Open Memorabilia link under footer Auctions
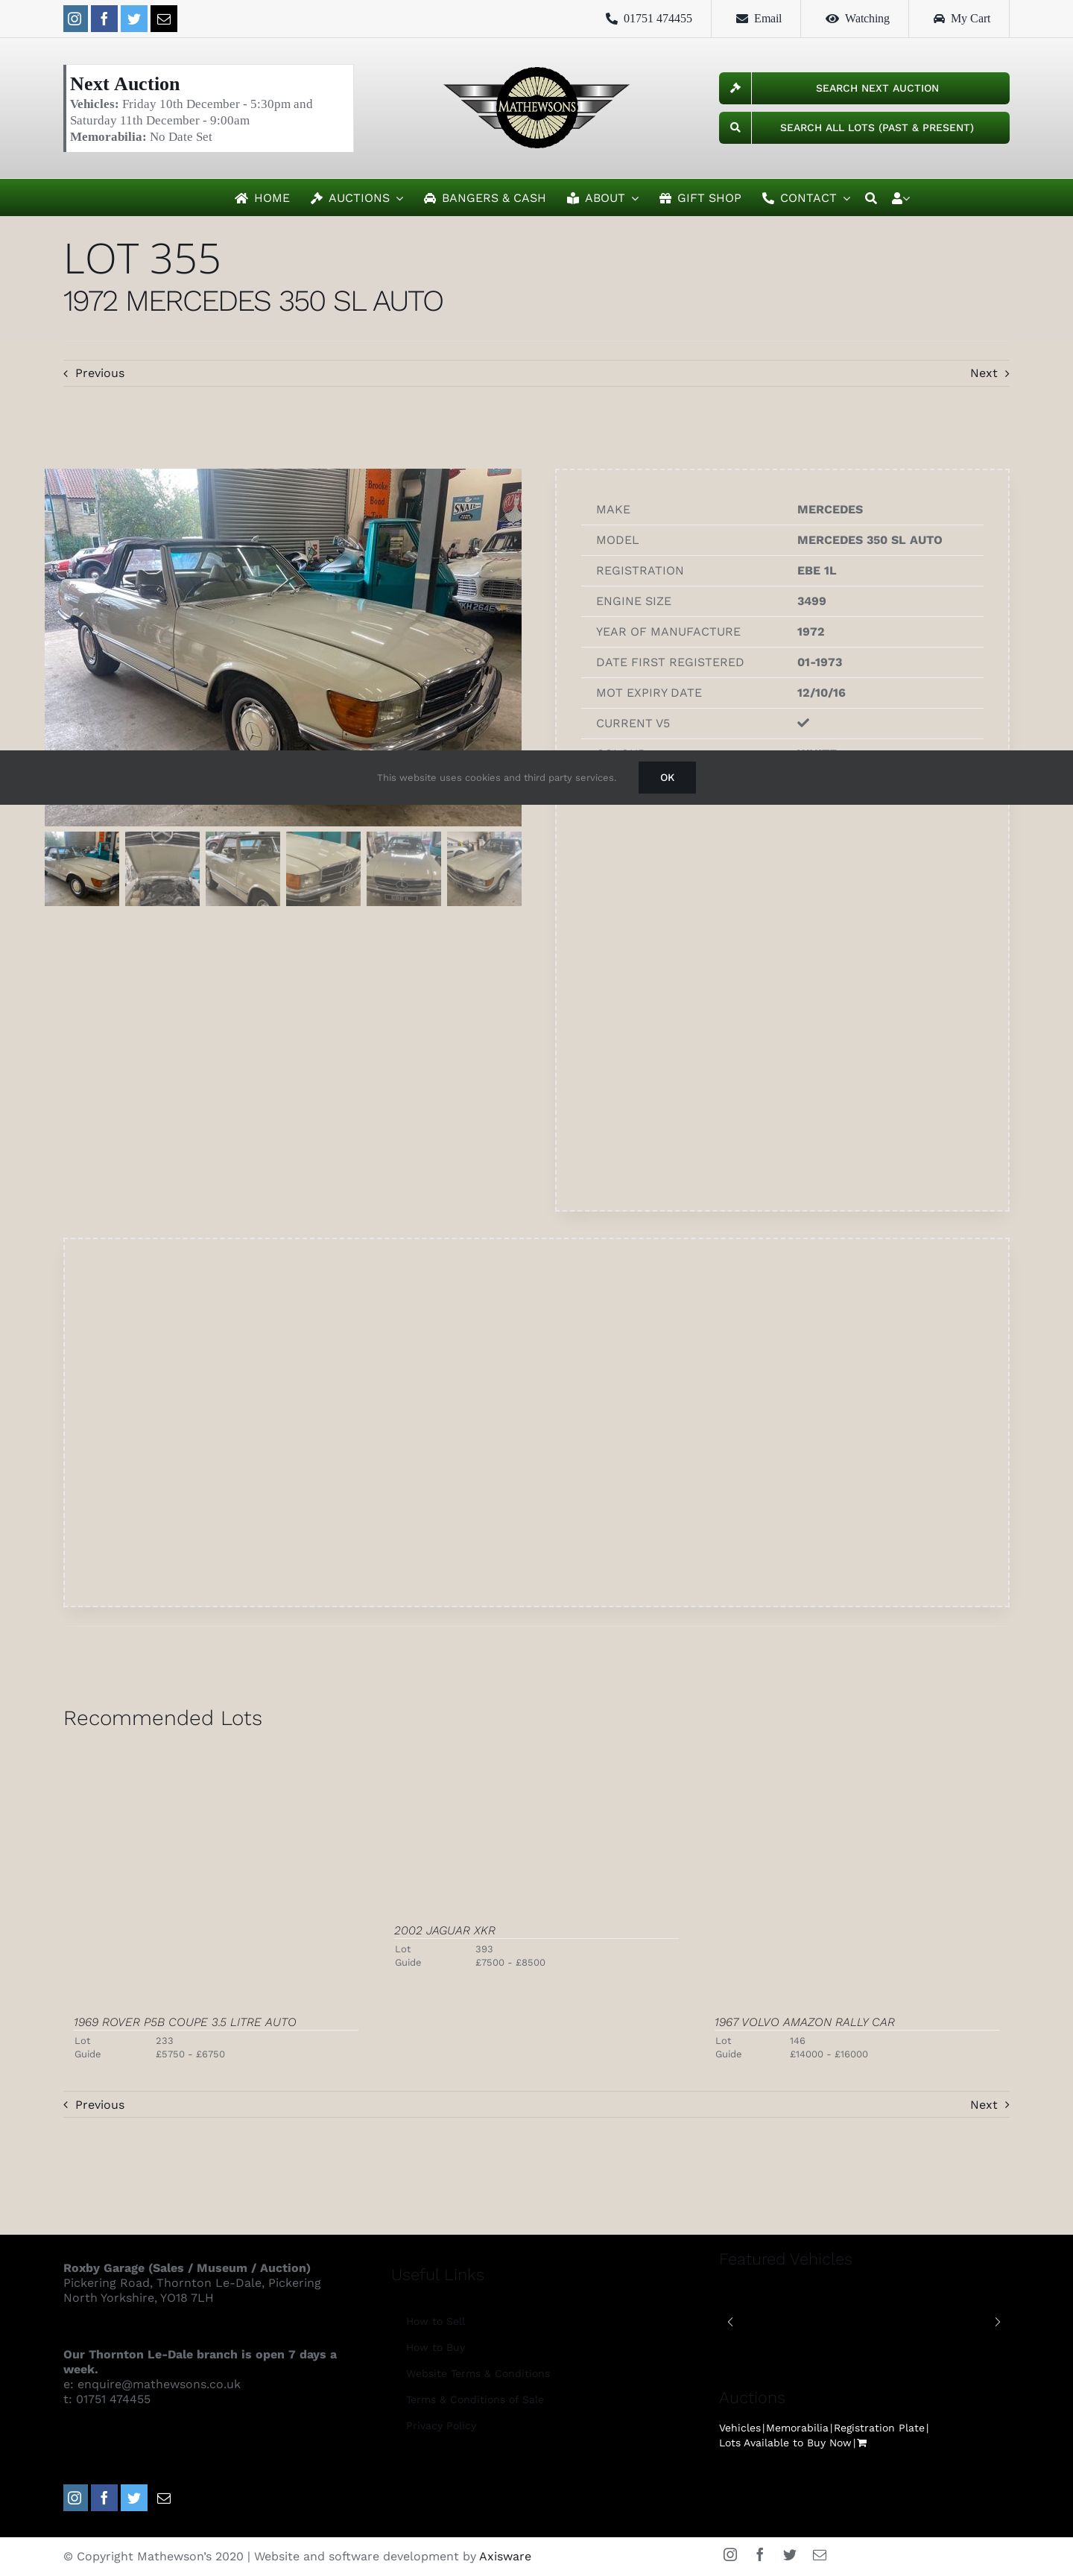The image size is (1073, 2576). [797, 2428]
